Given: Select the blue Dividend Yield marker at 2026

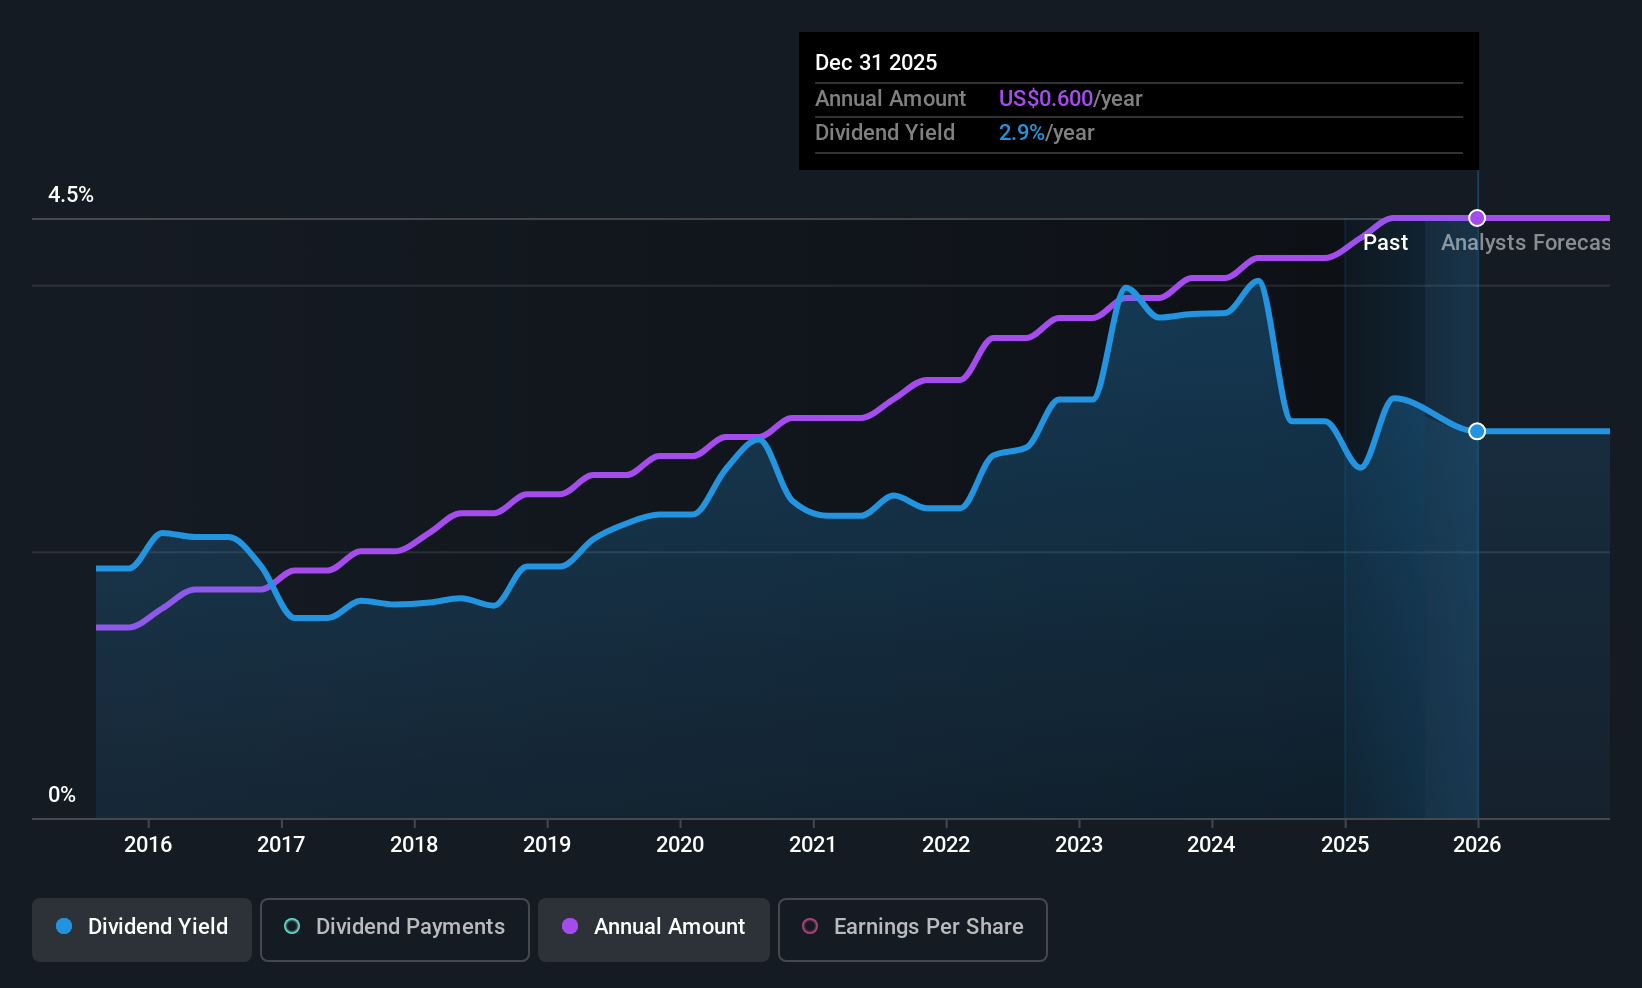Looking at the screenshot, I should (1477, 431).
